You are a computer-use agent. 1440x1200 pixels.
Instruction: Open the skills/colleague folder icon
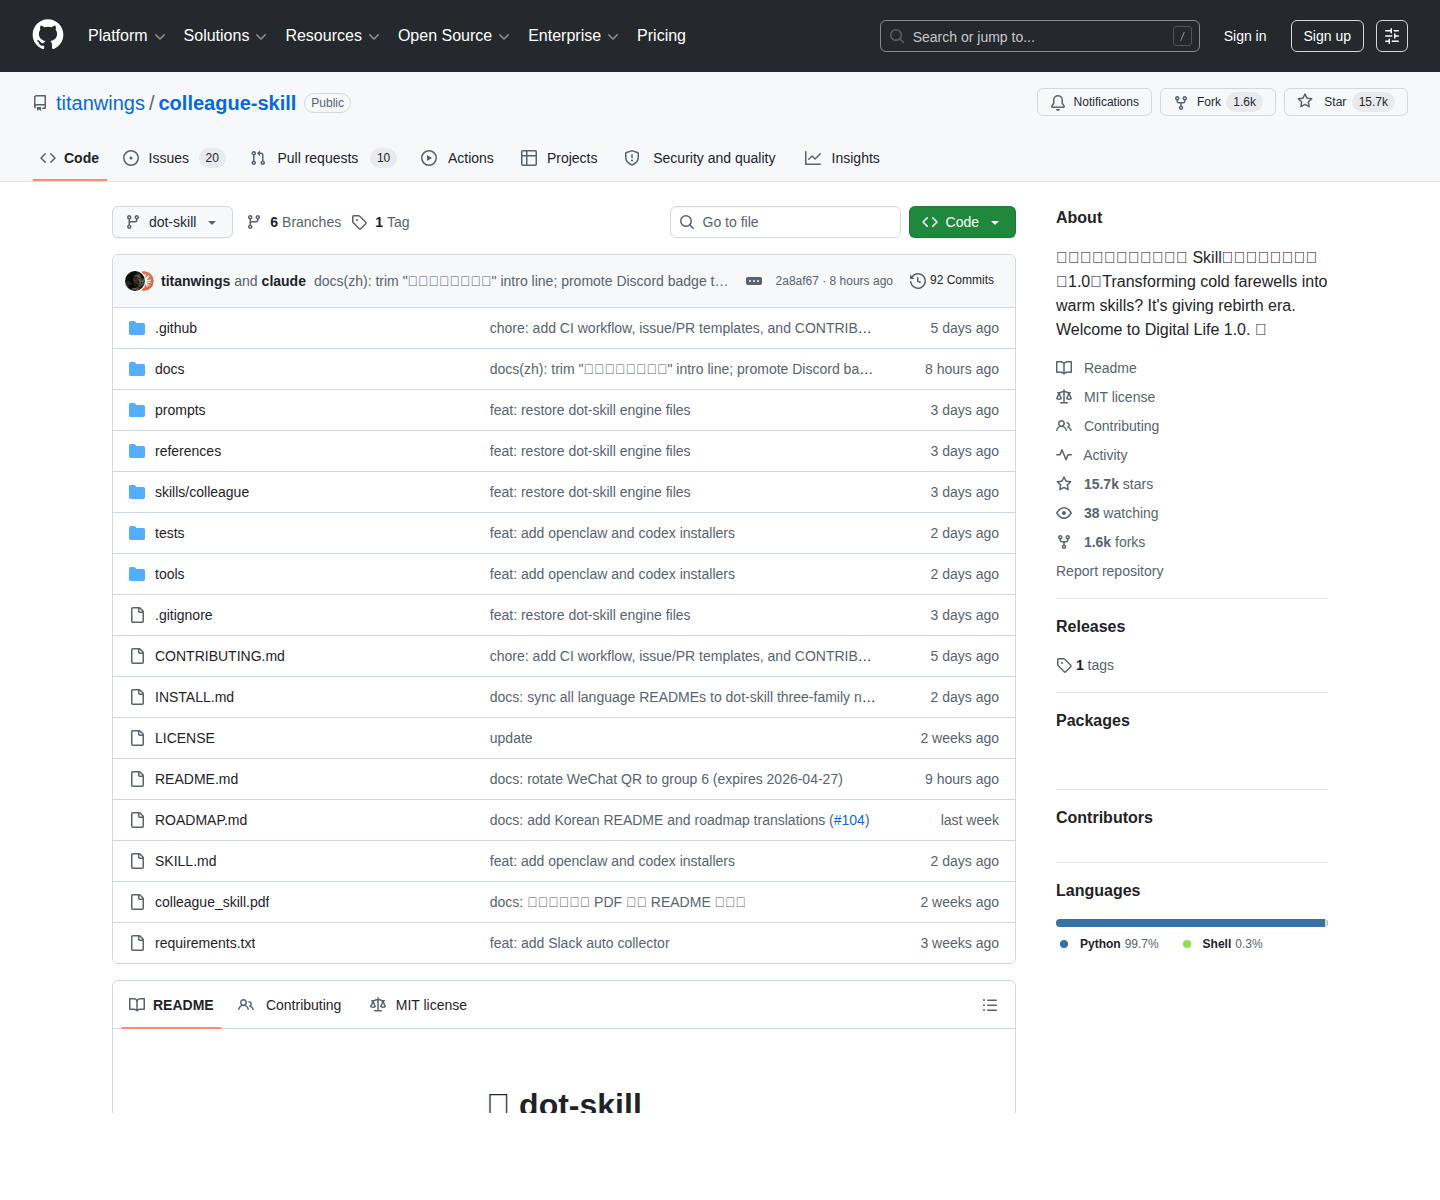coord(137,492)
